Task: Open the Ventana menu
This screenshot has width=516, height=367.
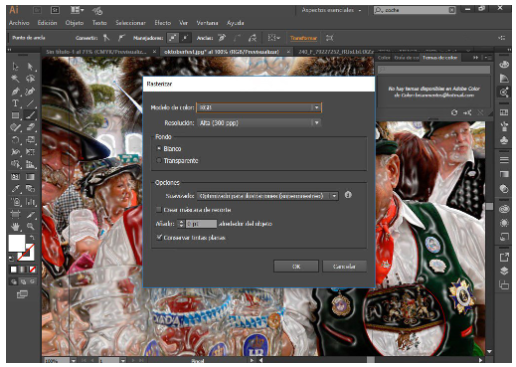Action: [207, 23]
